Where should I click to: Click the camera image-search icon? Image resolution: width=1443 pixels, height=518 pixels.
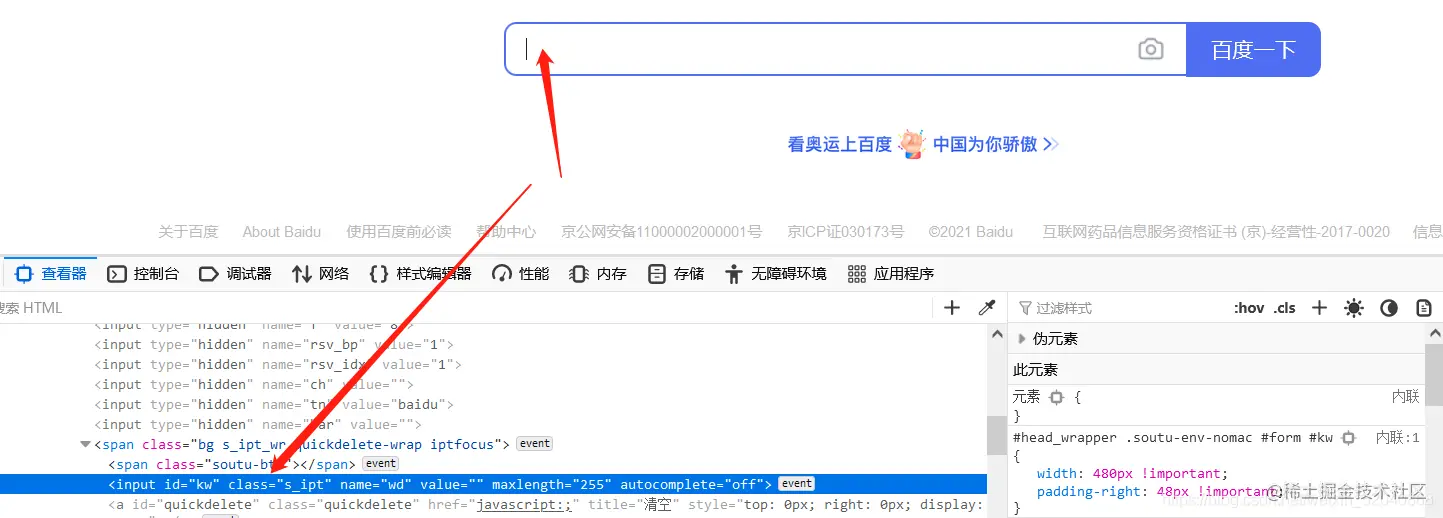[x=1151, y=49]
